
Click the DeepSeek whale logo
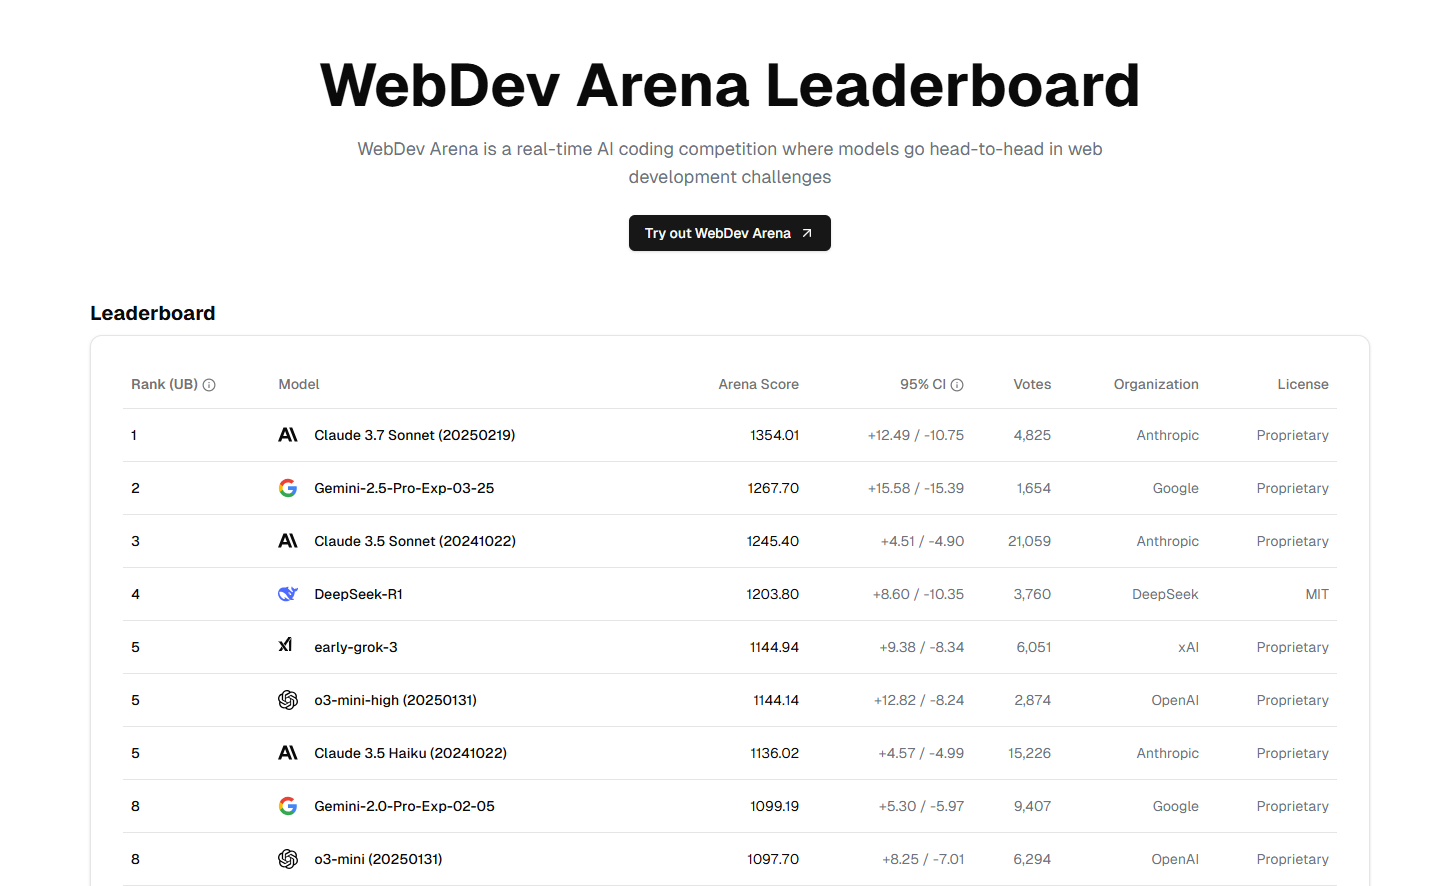288,594
